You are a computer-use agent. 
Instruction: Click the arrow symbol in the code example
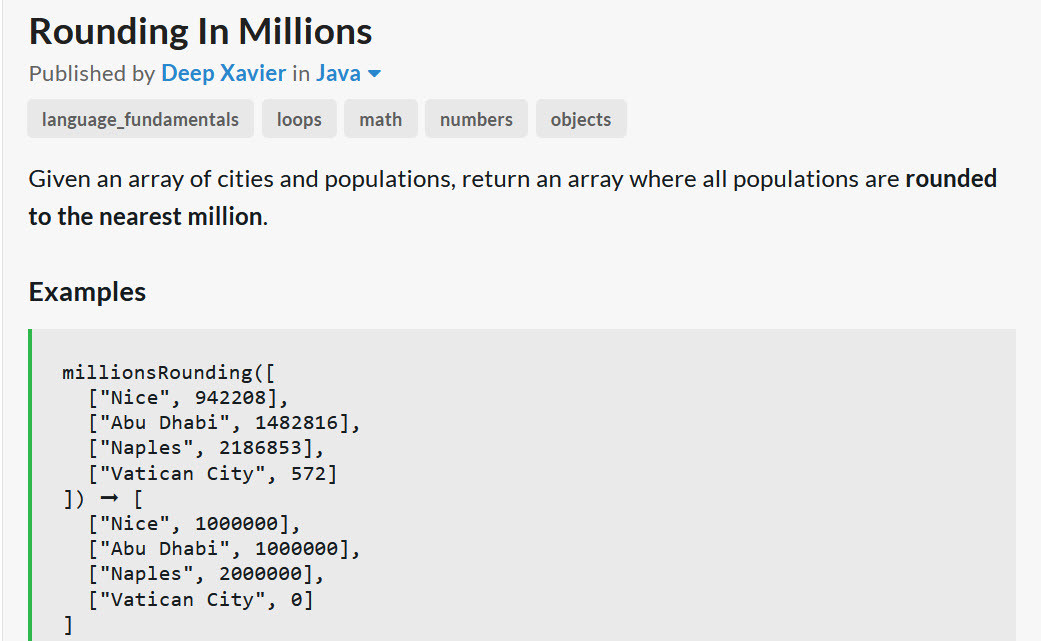tap(109, 498)
